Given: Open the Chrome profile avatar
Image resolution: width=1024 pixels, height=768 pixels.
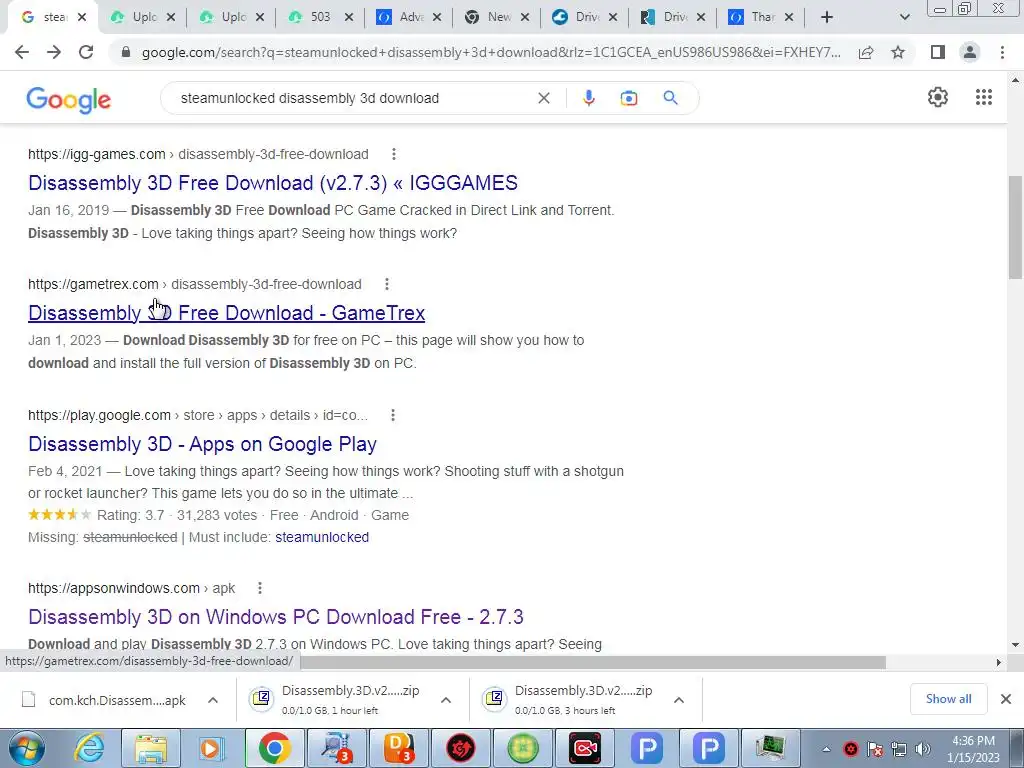Looking at the screenshot, I should point(970,52).
